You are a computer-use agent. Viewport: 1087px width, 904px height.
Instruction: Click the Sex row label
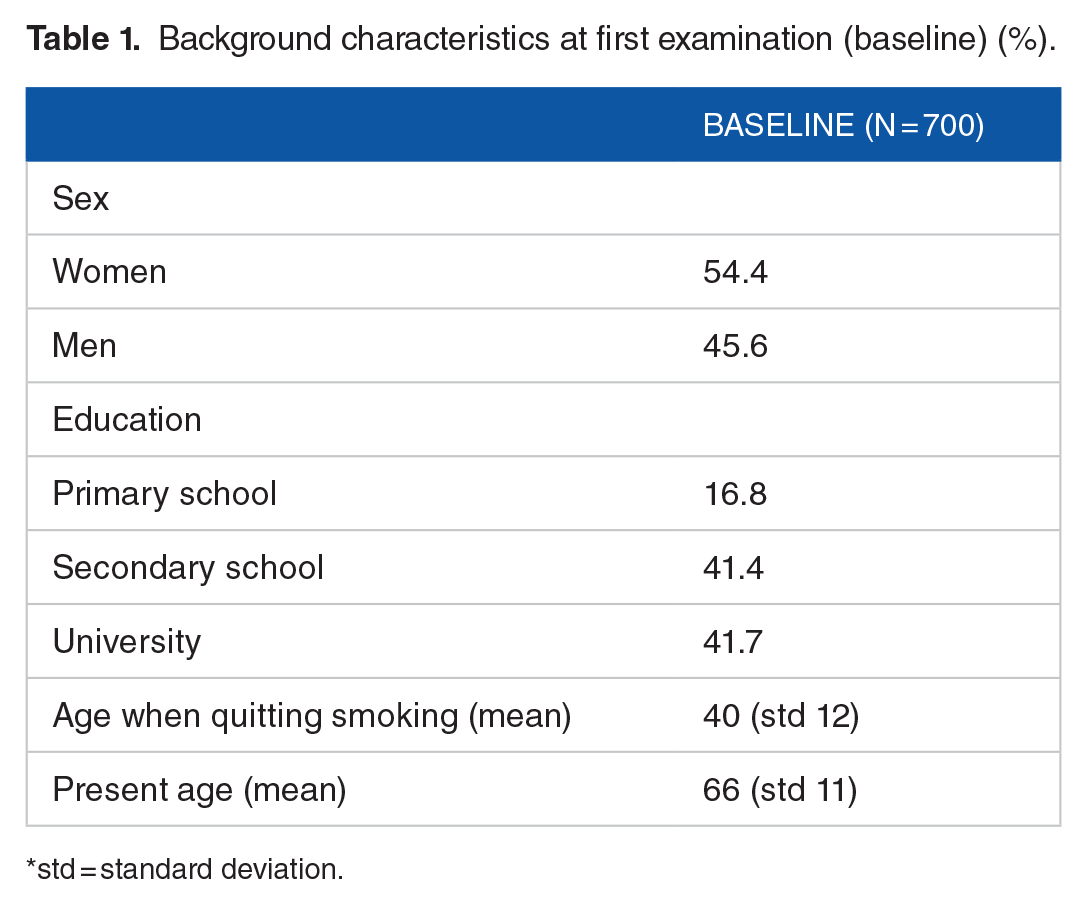click(80, 198)
